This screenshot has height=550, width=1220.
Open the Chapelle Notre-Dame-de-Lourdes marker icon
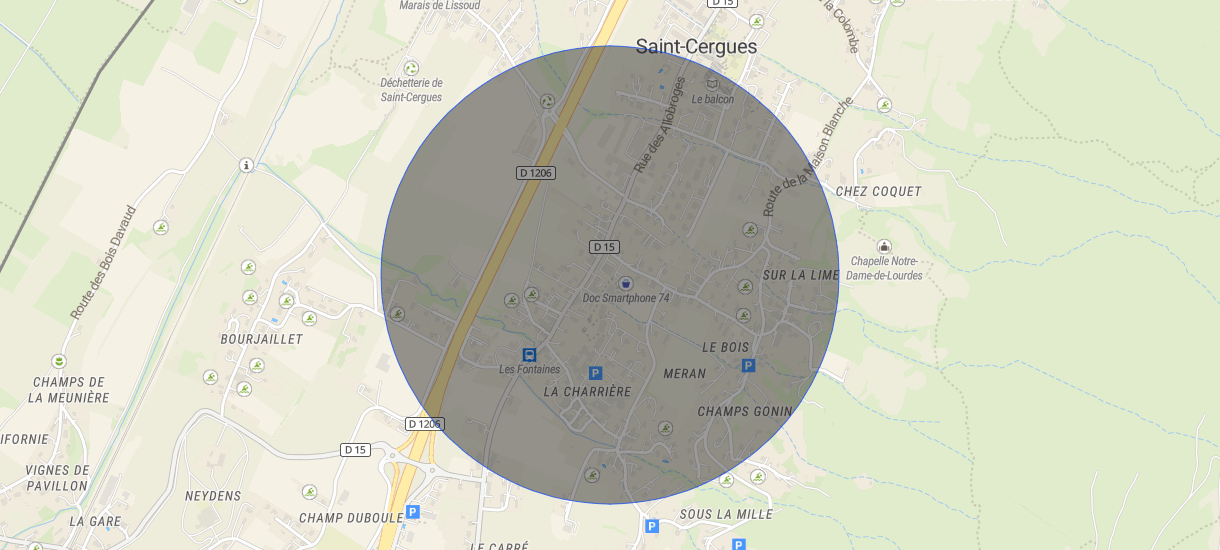[884, 246]
